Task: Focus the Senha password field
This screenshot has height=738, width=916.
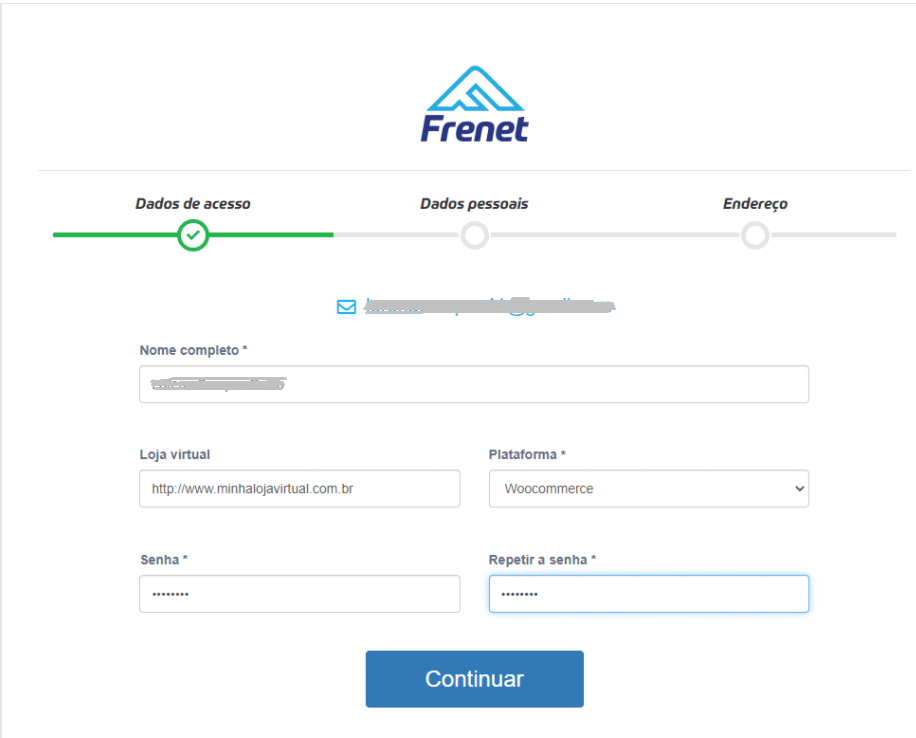Action: point(300,594)
